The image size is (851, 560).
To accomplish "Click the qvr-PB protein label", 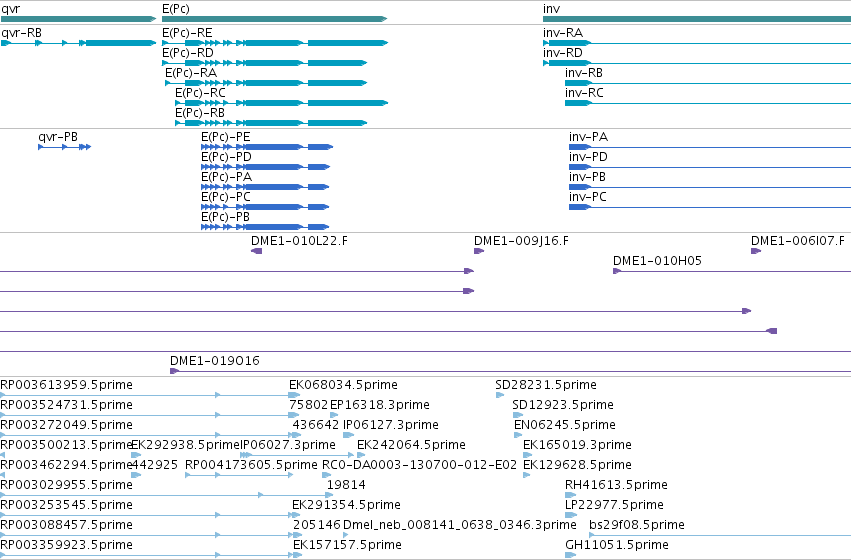I will [58, 137].
